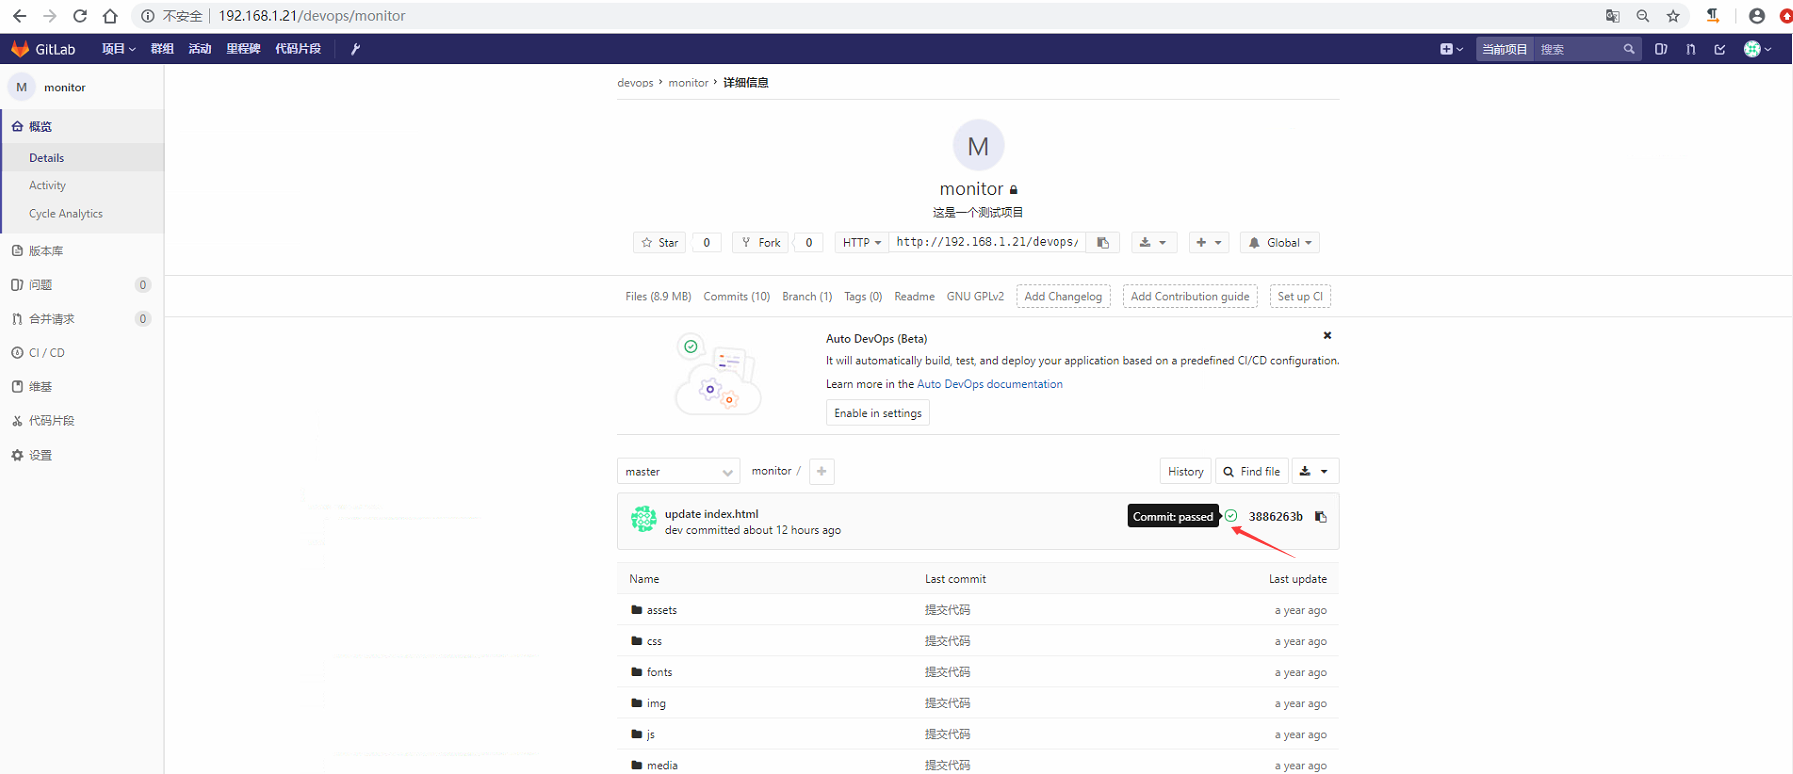Open the master branch selector
The width and height of the screenshot is (1793, 774).
pyautogui.click(x=679, y=471)
